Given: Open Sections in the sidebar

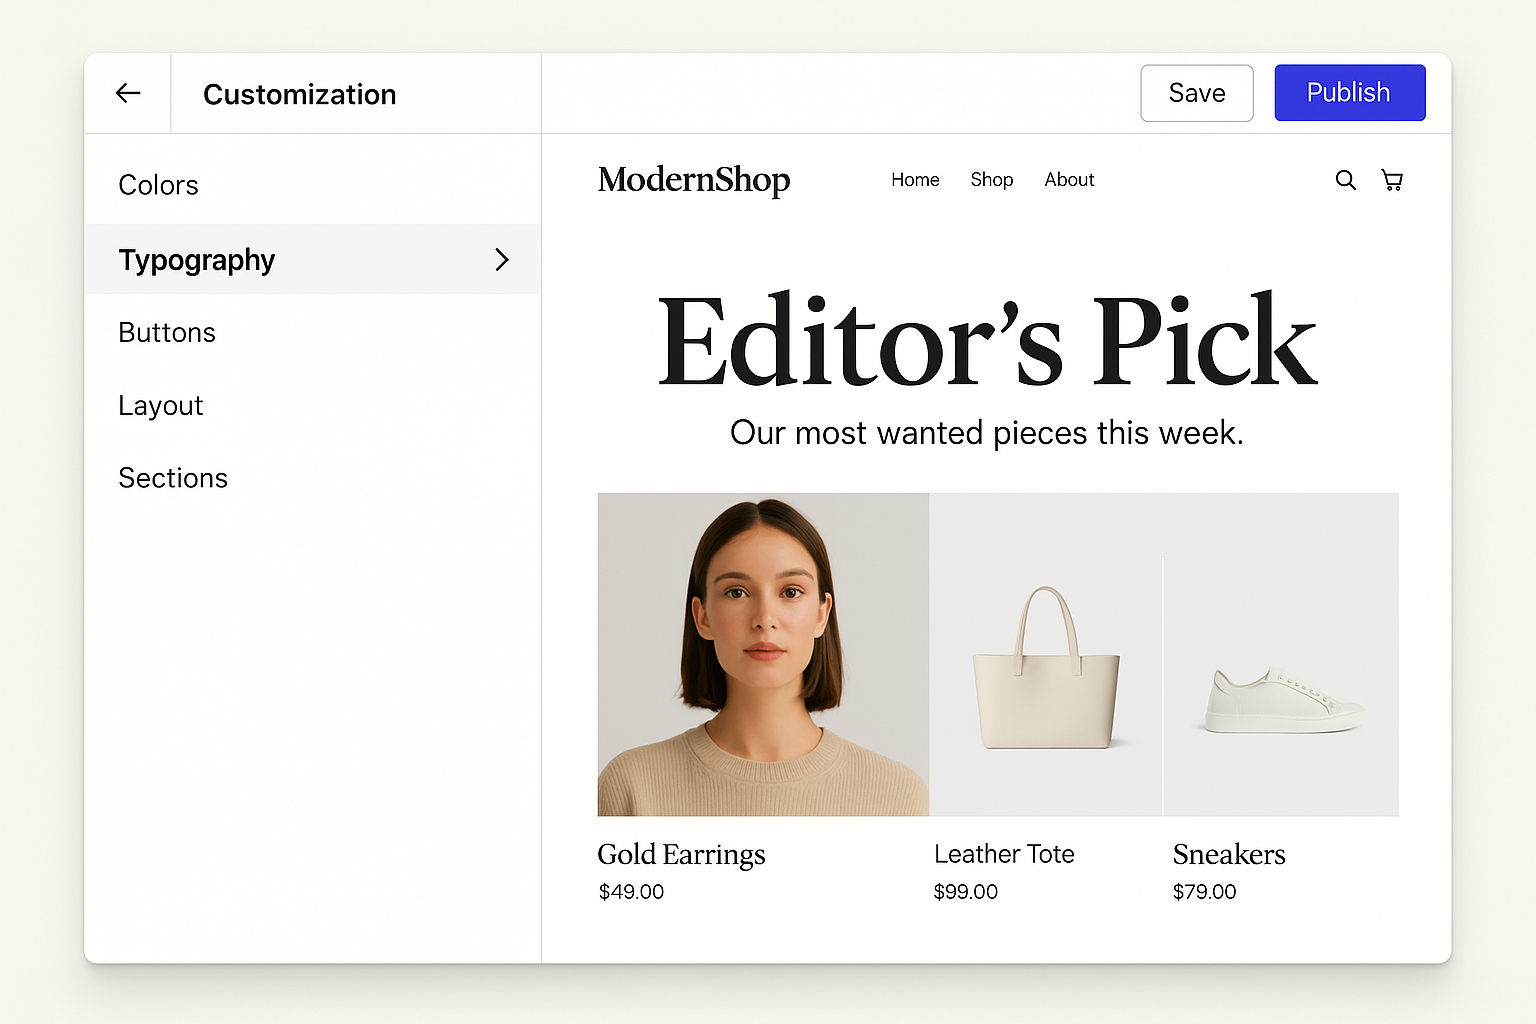Looking at the screenshot, I should coord(173,478).
